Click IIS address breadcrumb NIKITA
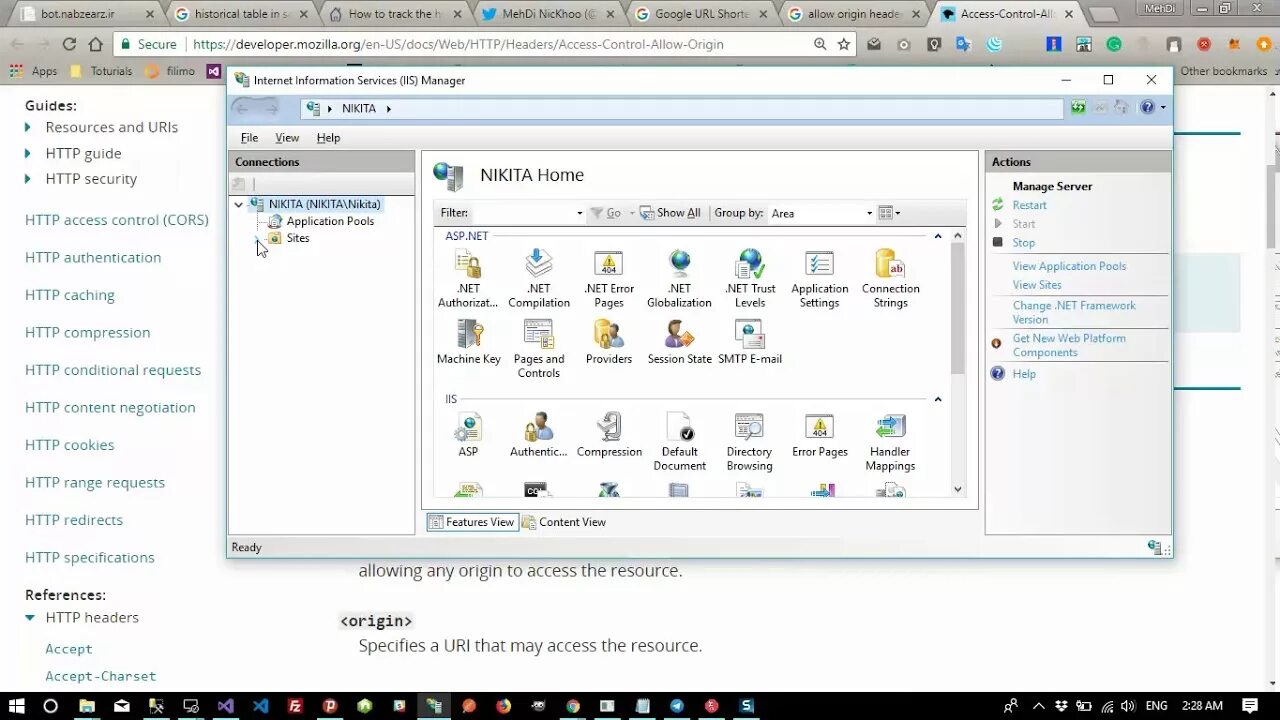The width and height of the screenshot is (1280, 720). [359, 108]
